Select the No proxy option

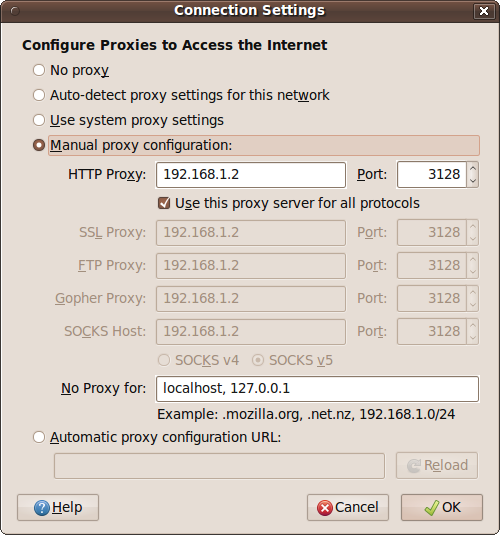point(39,70)
